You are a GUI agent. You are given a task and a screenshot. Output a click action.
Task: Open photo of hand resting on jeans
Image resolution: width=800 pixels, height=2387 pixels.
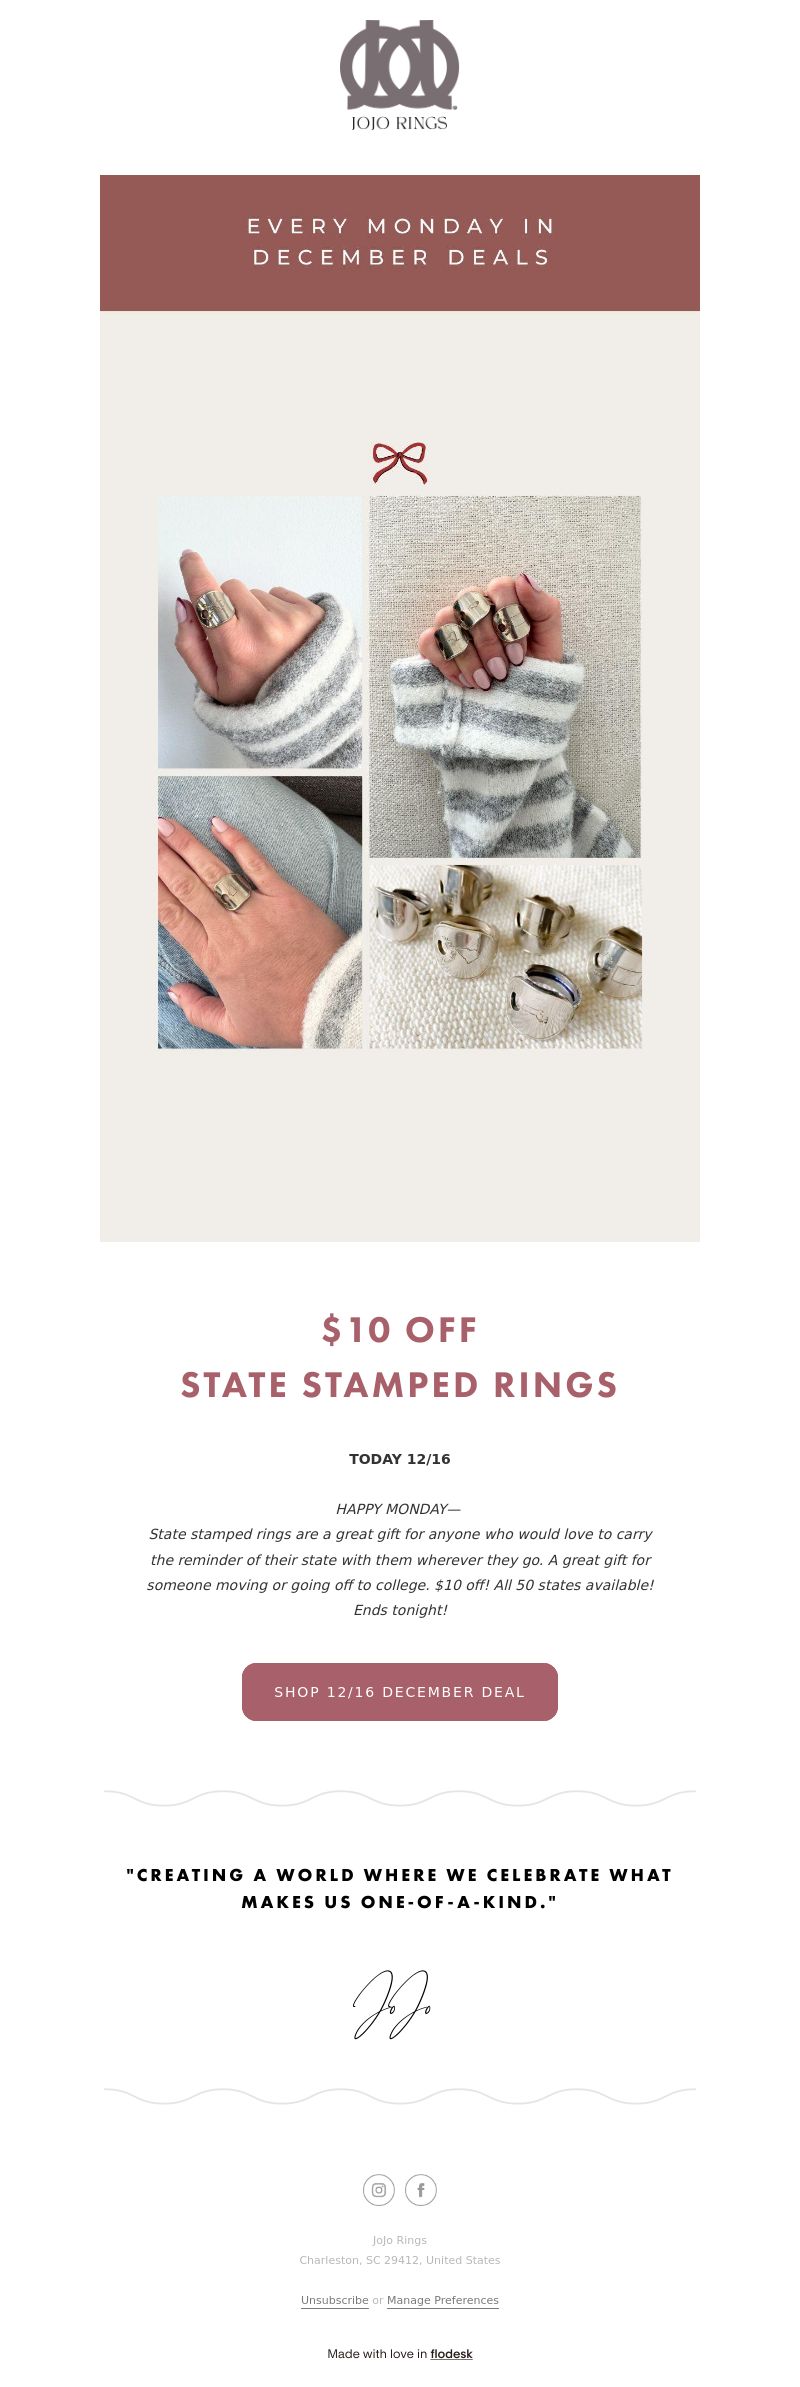pos(260,912)
